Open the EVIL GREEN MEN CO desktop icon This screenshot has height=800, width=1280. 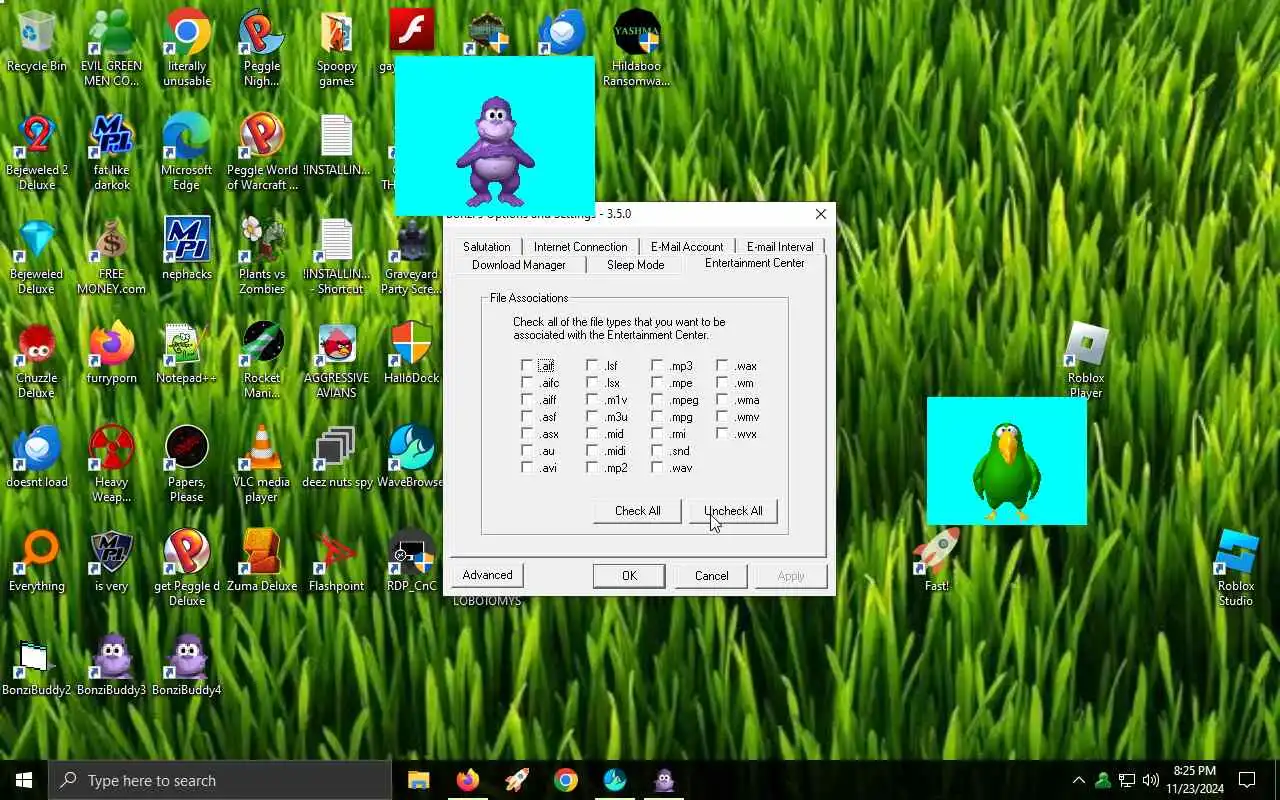pyautogui.click(x=111, y=48)
